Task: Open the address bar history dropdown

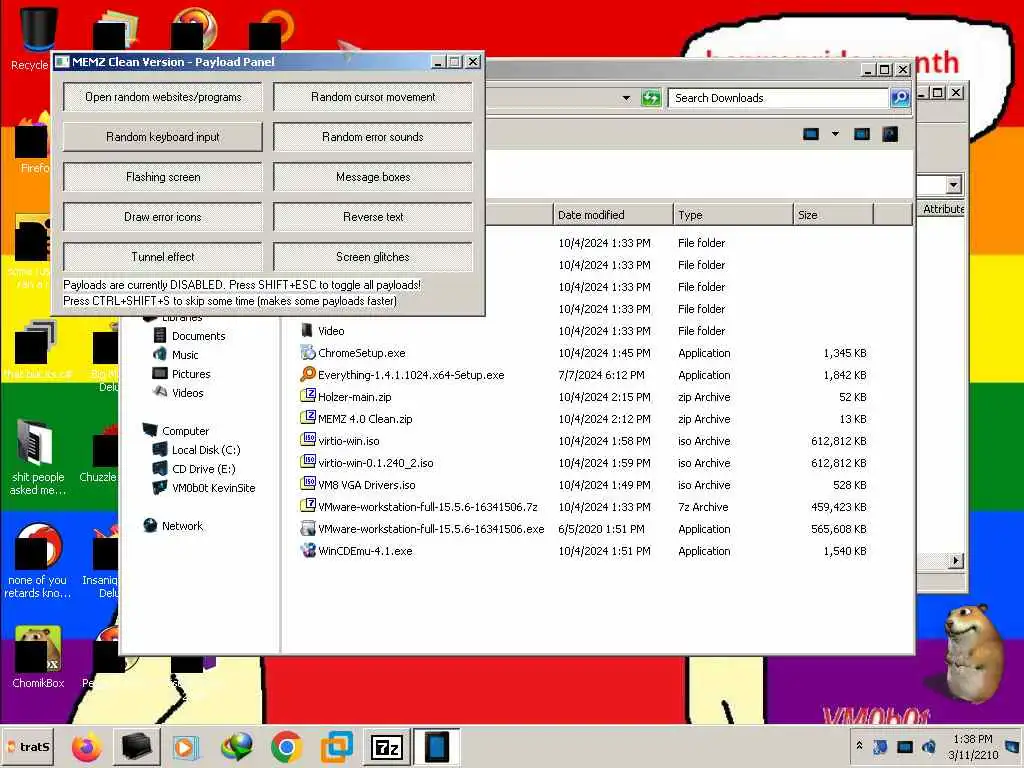Action: coord(626,98)
